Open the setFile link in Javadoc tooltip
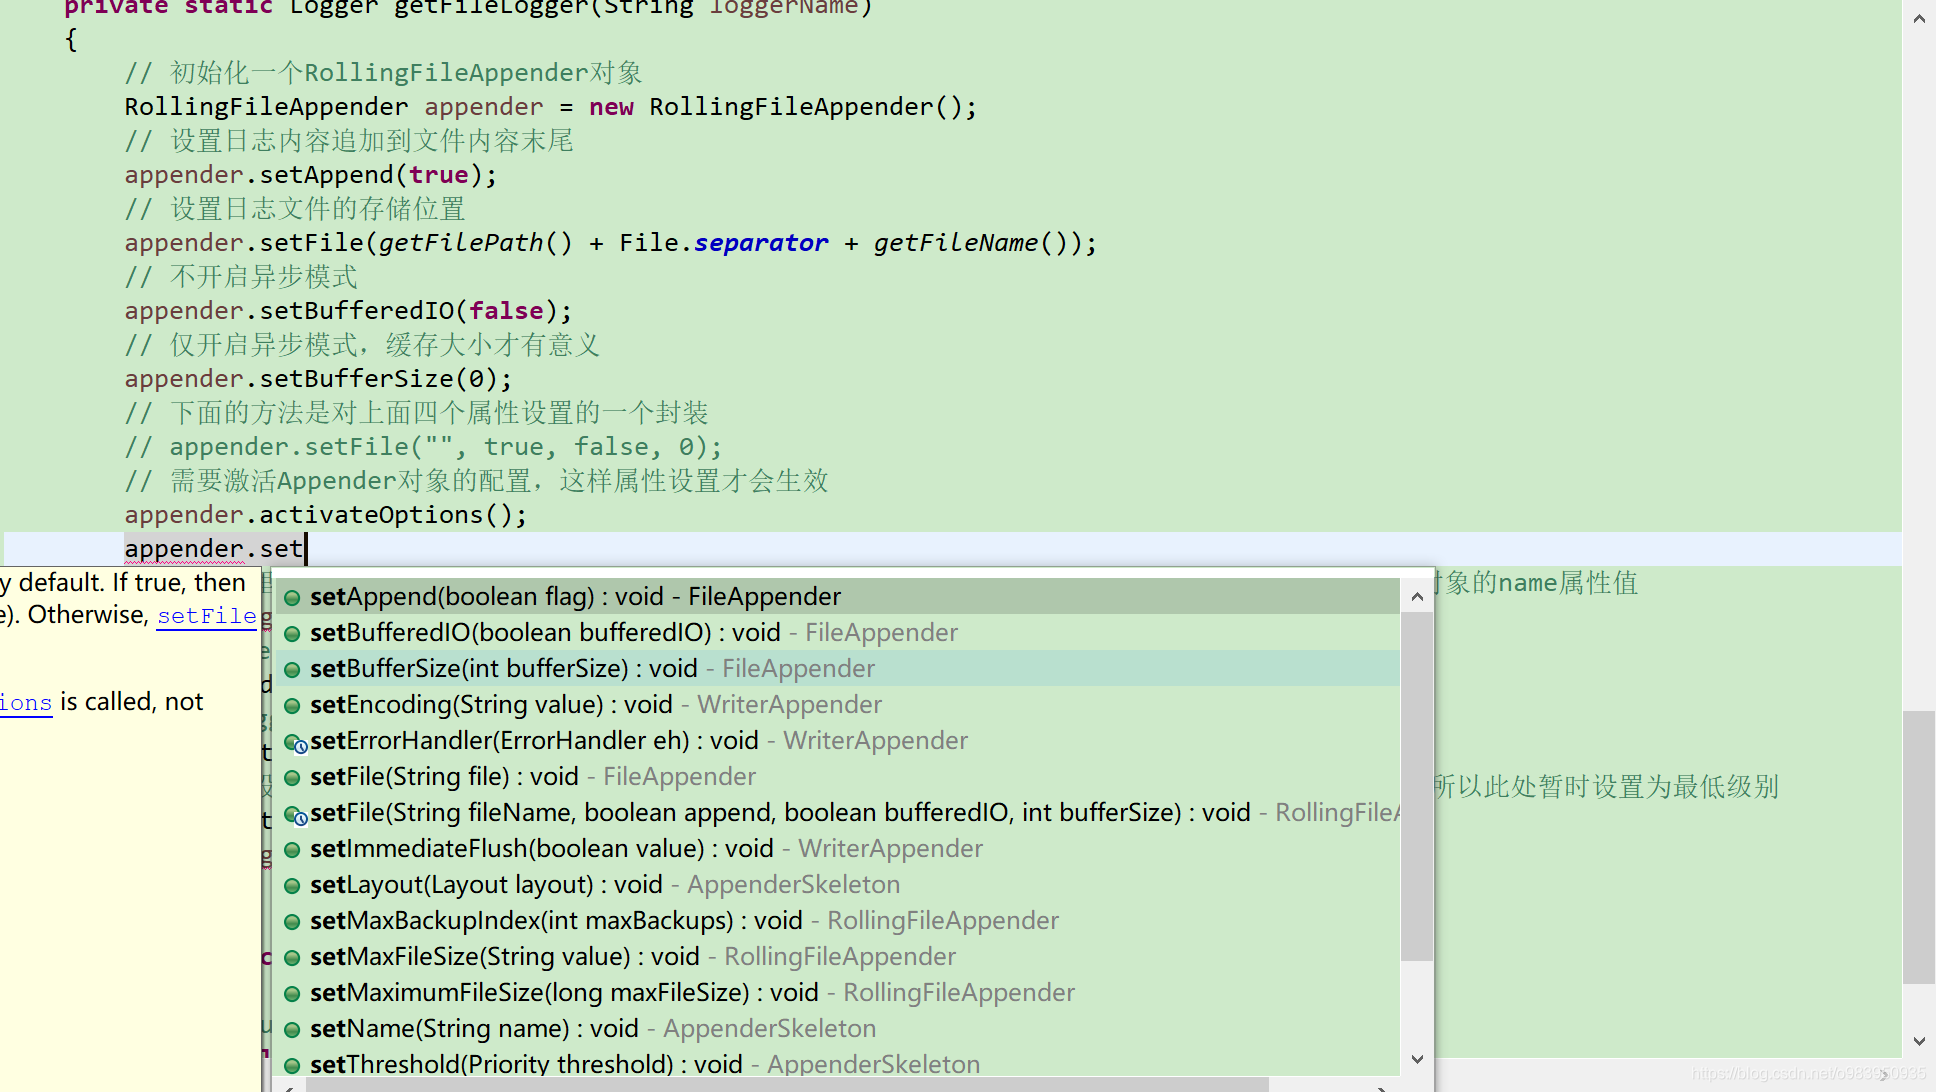 tap(207, 616)
